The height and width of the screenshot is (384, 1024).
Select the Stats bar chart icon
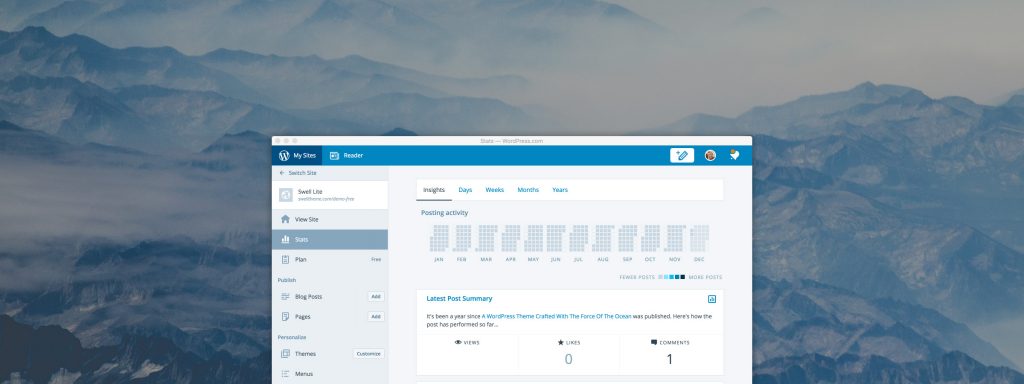click(x=285, y=240)
